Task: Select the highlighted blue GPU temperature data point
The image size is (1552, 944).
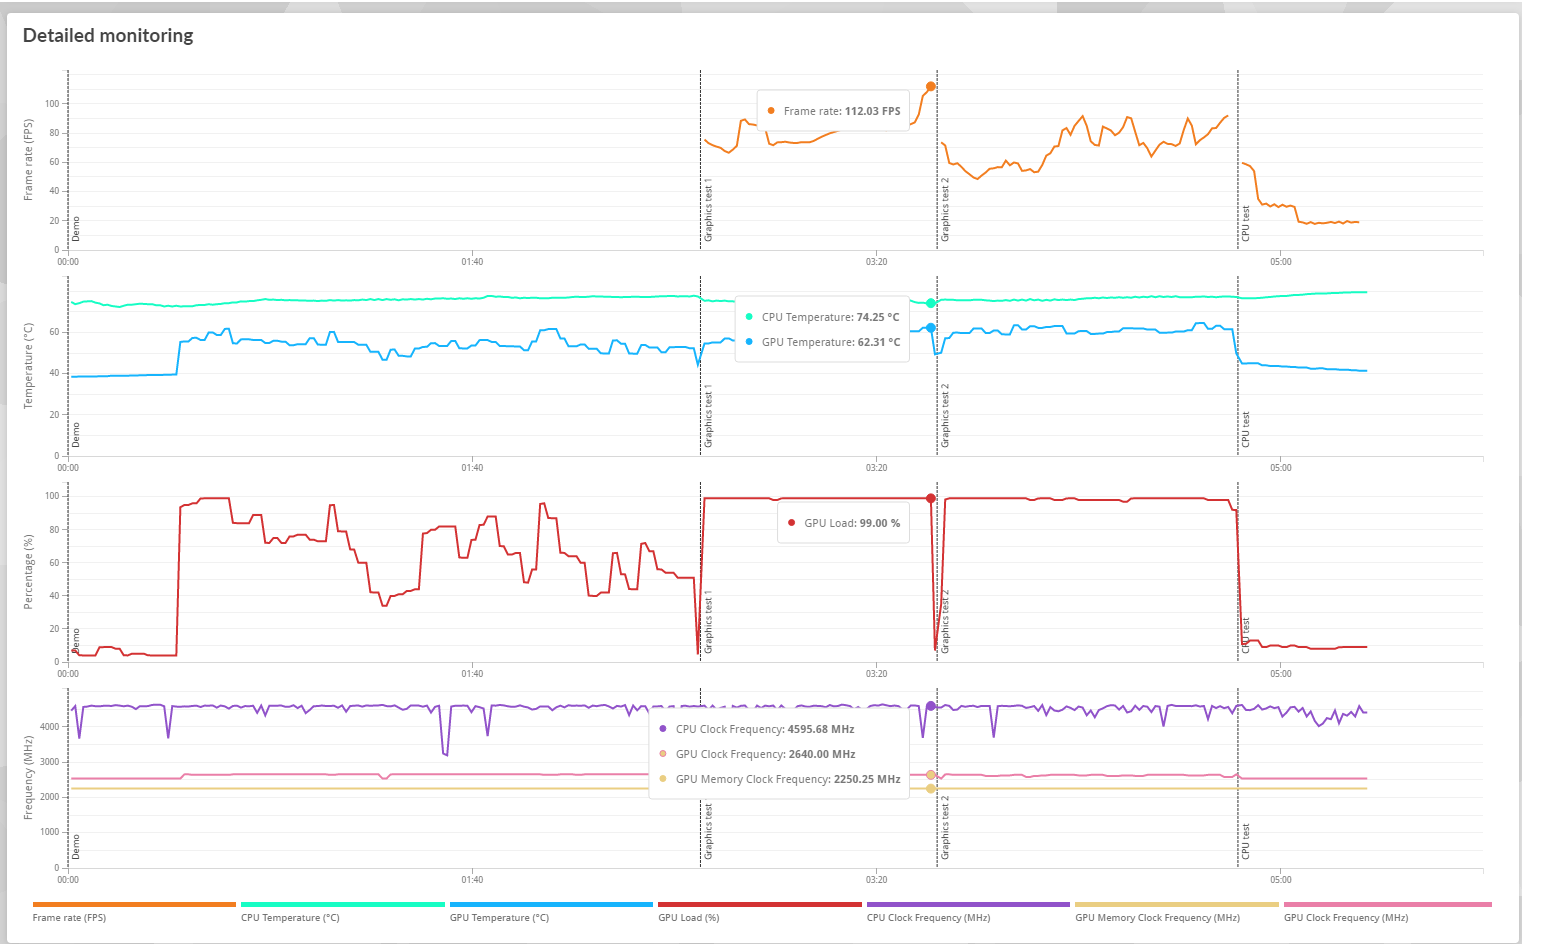Action: pyautogui.click(x=931, y=328)
